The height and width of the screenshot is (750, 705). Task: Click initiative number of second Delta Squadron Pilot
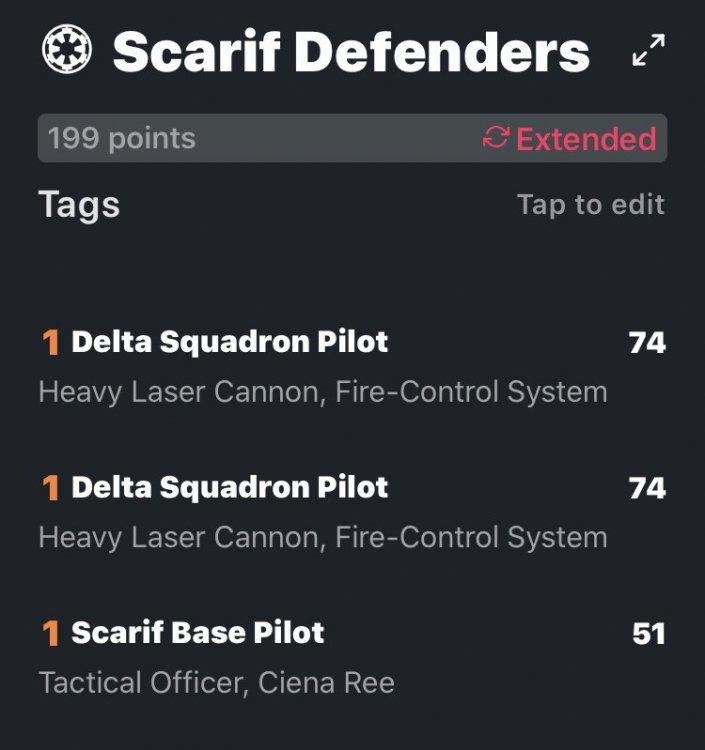pos(50,488)
